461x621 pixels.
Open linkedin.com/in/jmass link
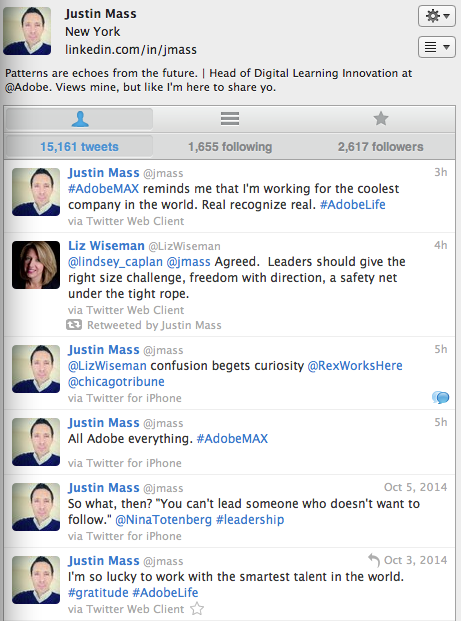pyautogui.click(x=131, y=50)
